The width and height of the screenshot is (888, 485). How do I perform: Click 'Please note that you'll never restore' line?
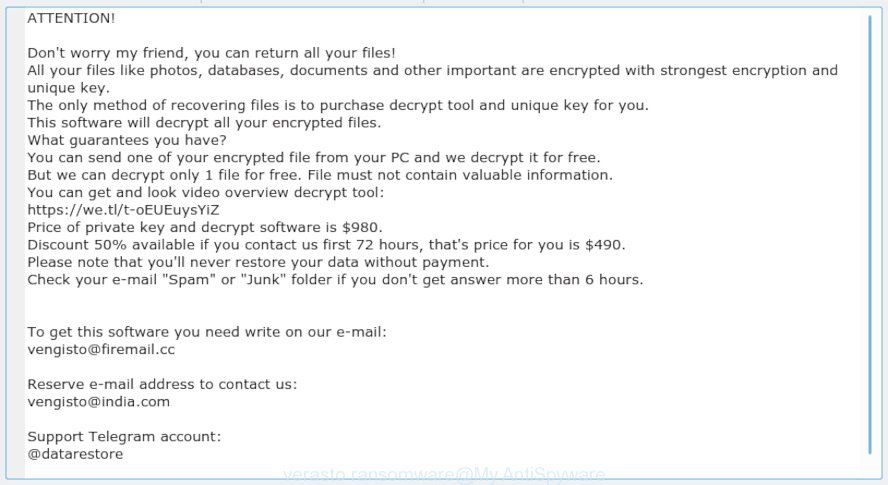pos(258,262)
